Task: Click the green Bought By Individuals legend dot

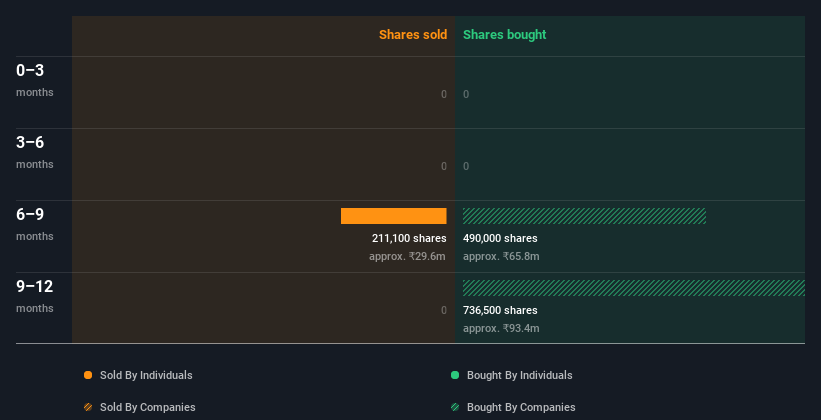Action: pyautogui.click(x=455, y=375)
